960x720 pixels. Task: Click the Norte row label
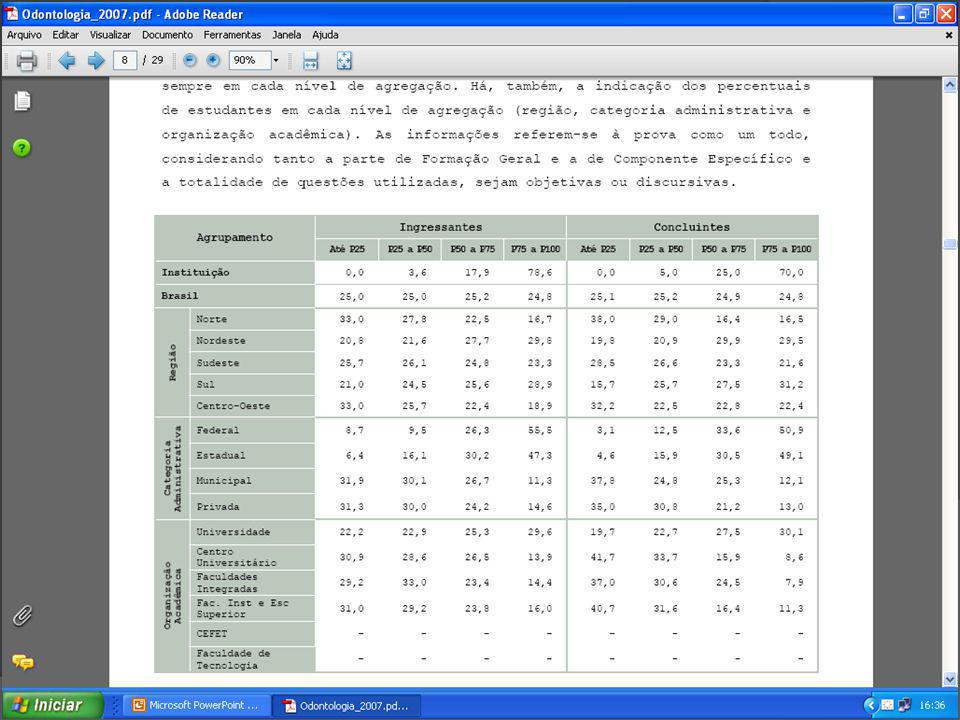click(211, 319)
